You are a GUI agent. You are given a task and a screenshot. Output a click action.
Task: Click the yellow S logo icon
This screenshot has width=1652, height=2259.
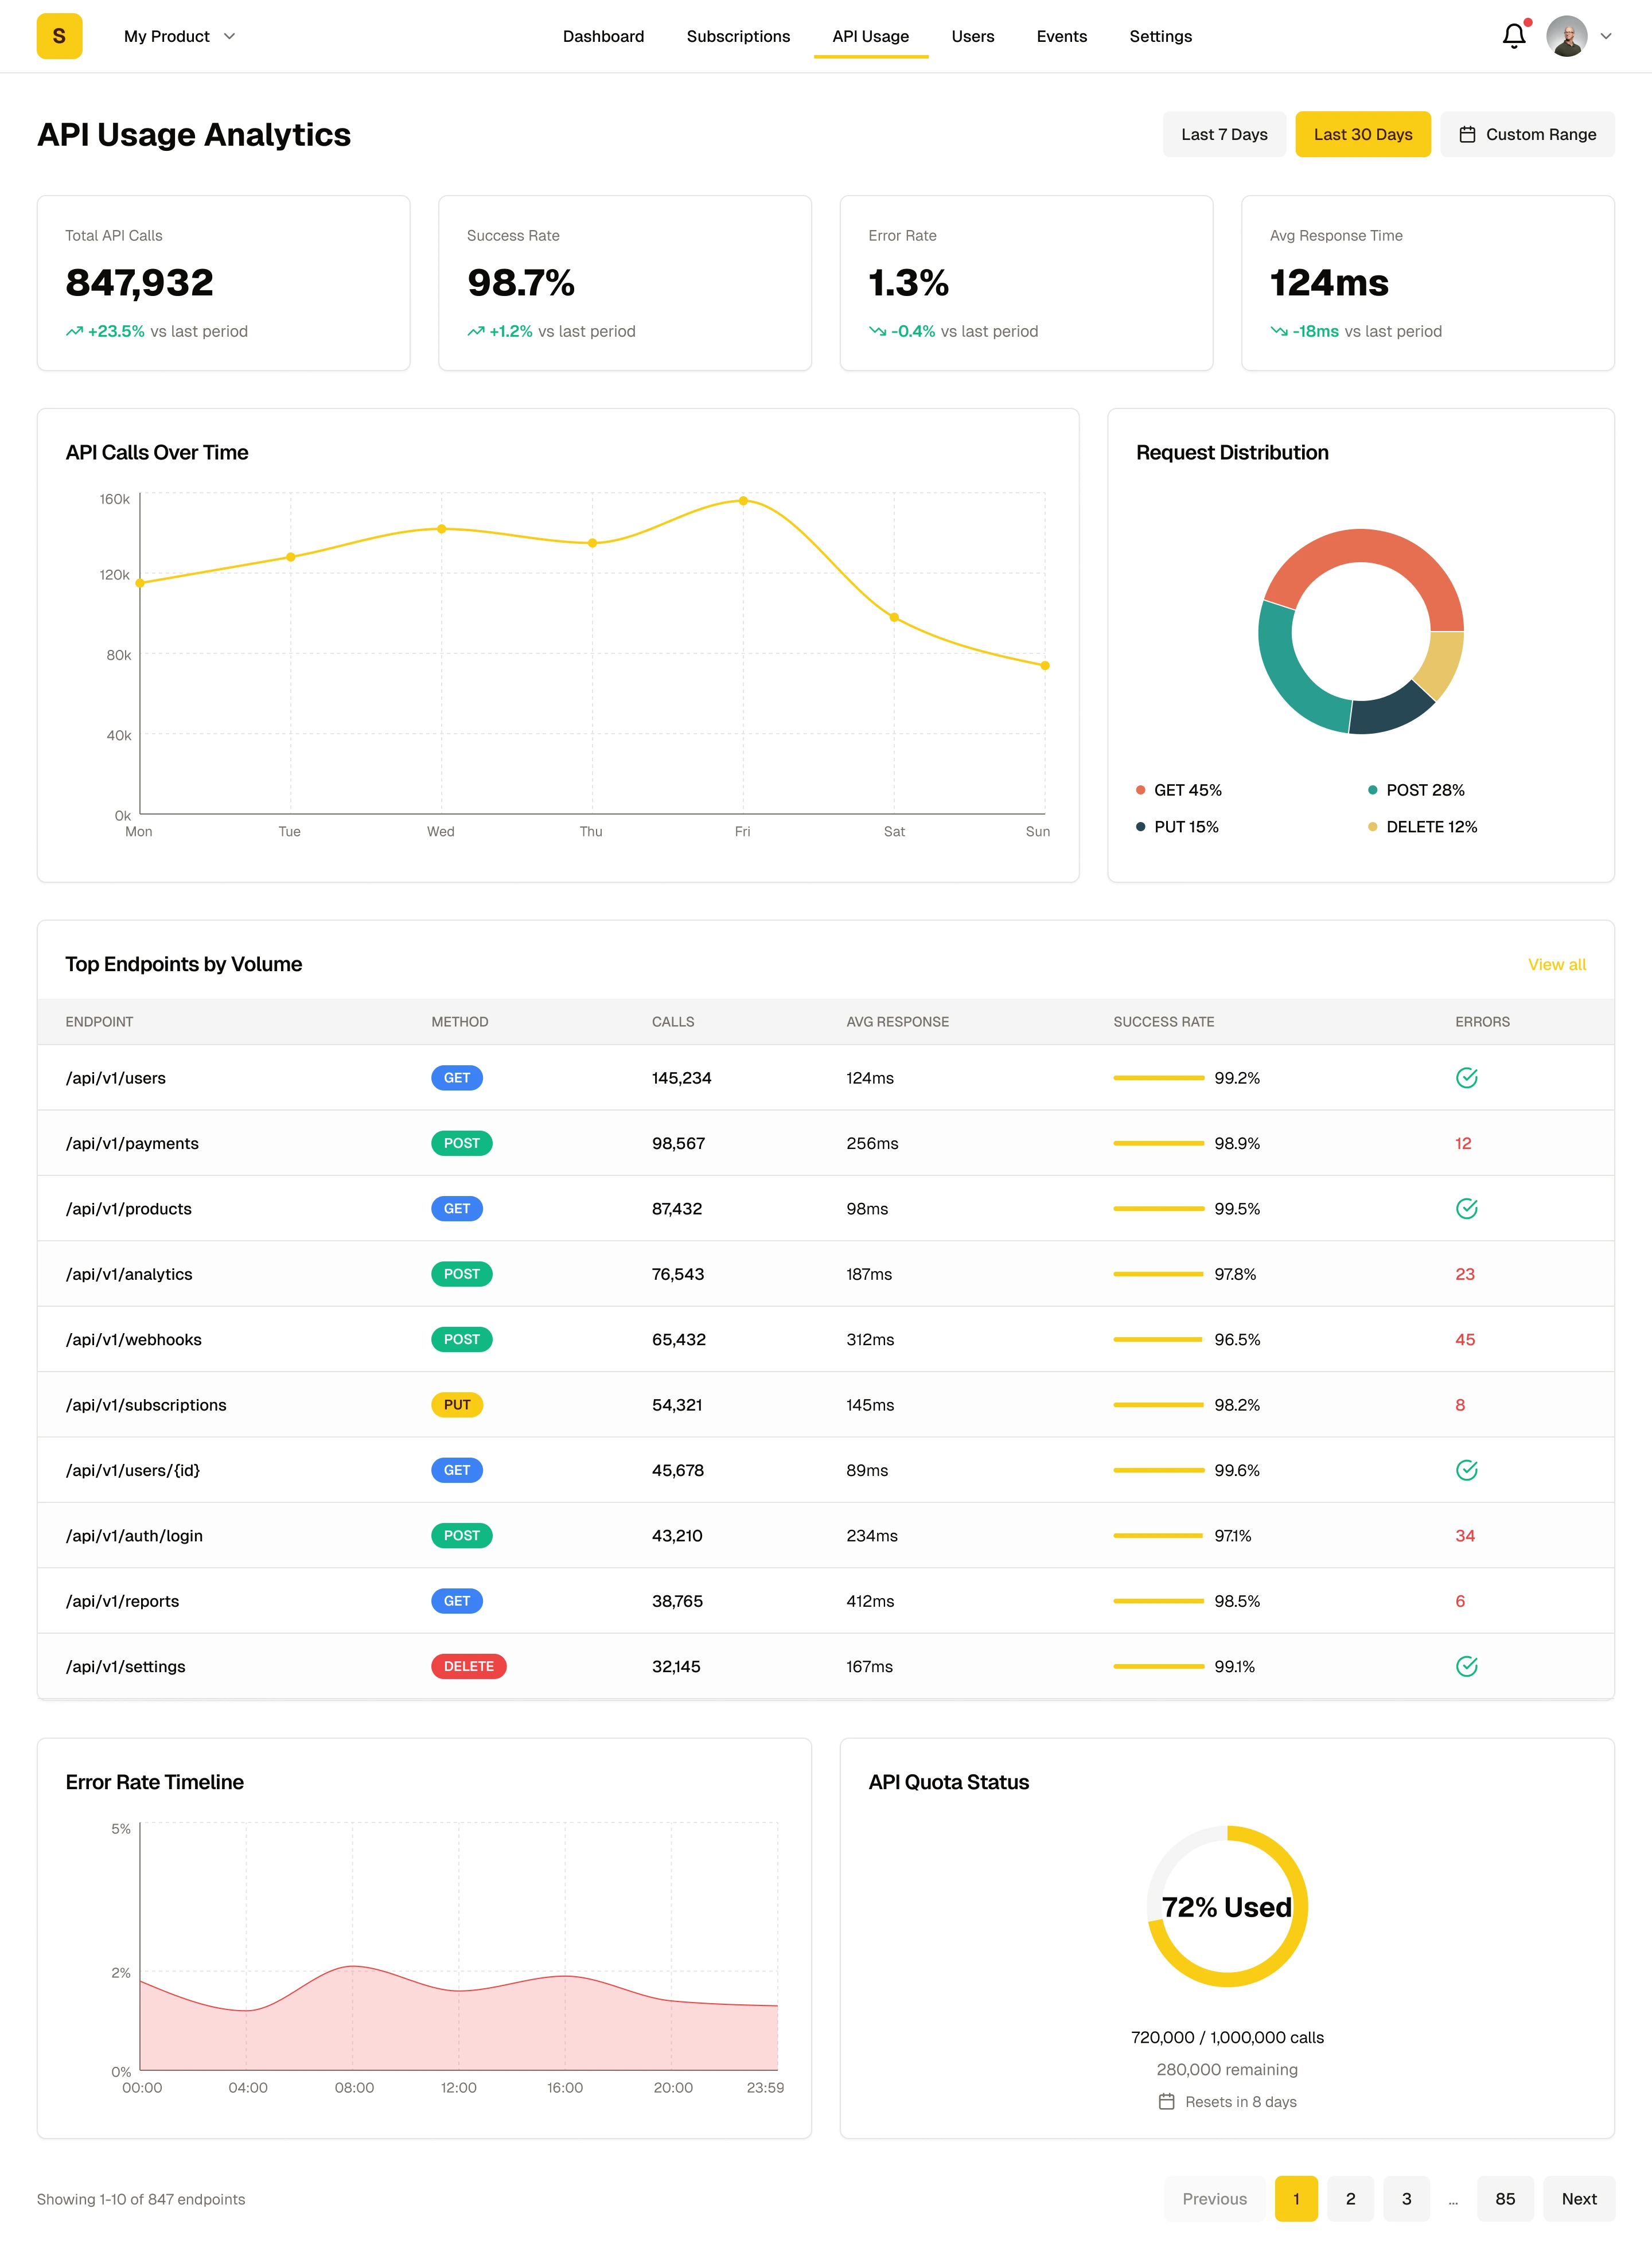coord(59,36)
